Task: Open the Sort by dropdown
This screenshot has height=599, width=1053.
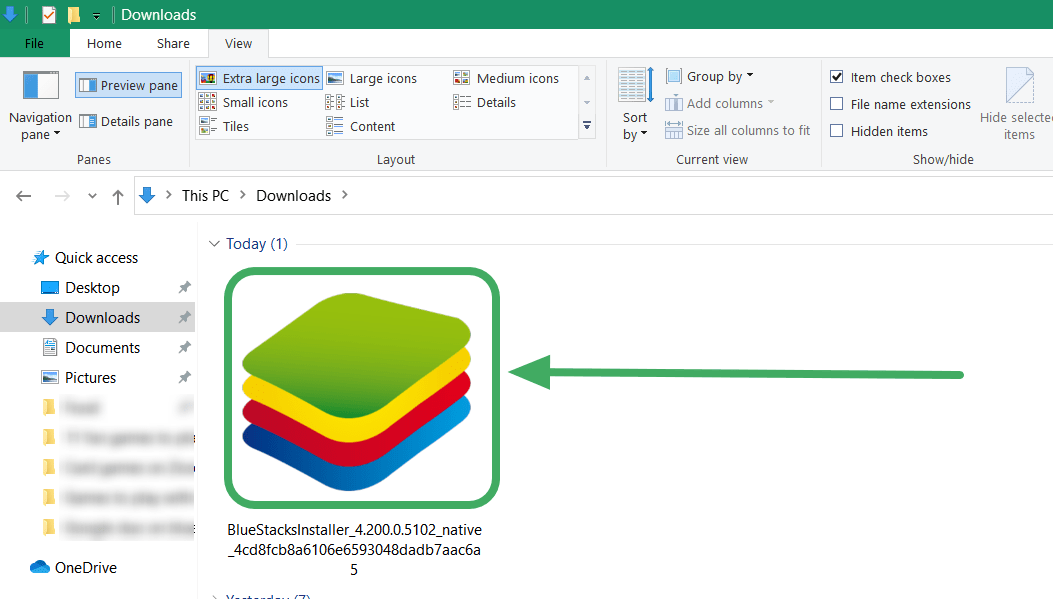Action: click(635, 105)
